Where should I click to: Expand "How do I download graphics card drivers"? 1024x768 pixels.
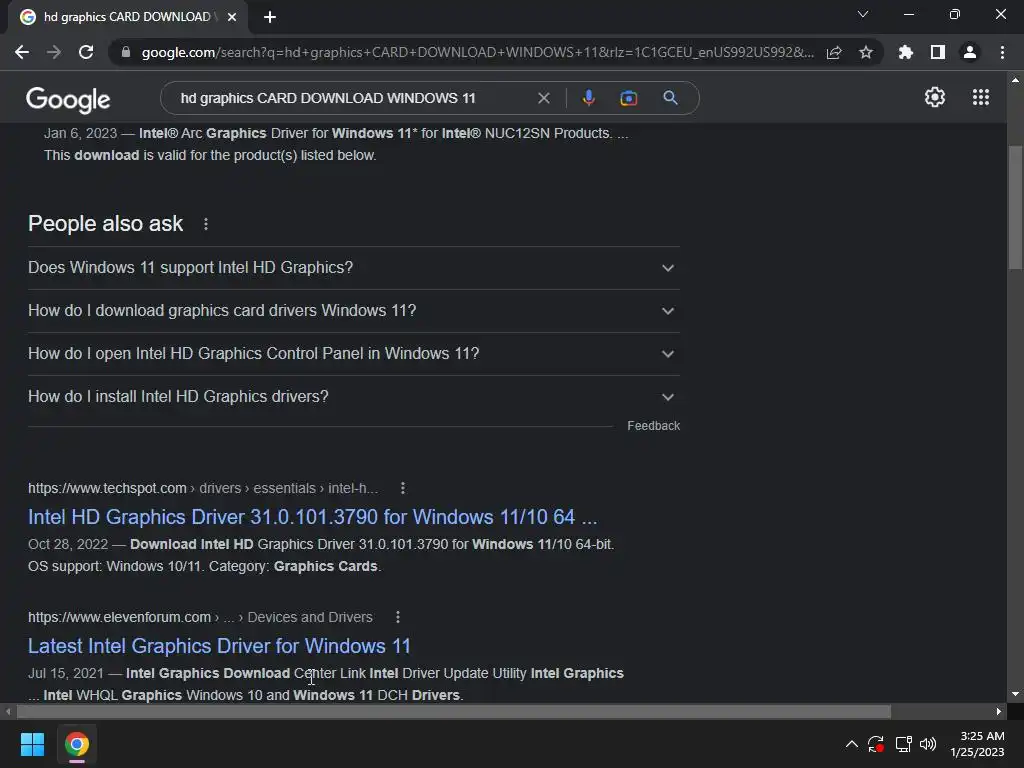pos(354,311)
